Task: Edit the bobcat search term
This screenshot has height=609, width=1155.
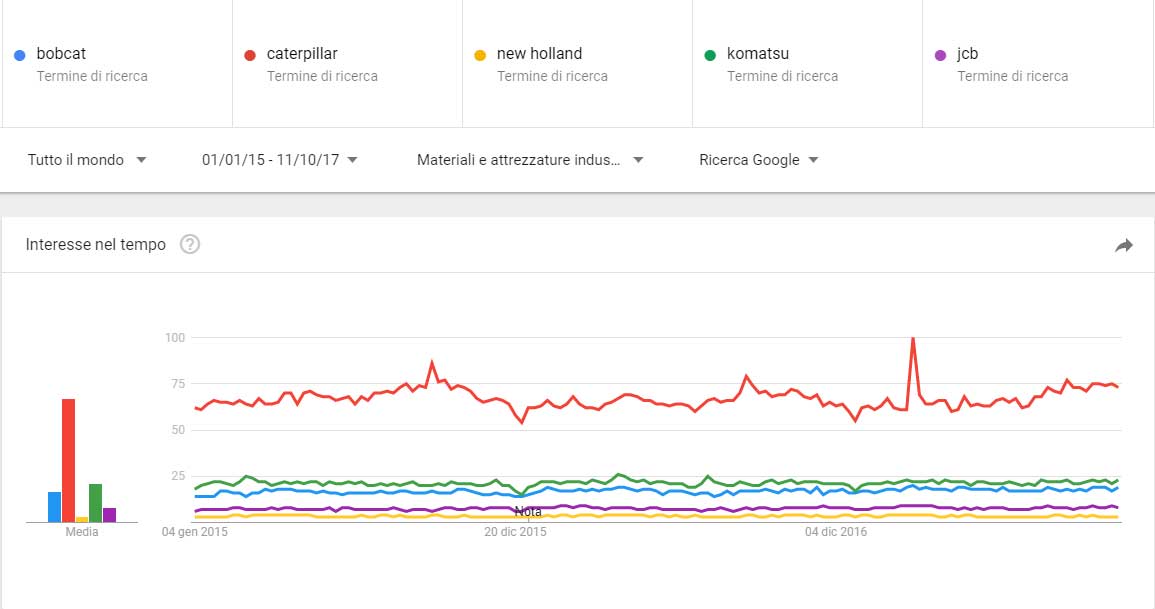Action: pos(117,64)
